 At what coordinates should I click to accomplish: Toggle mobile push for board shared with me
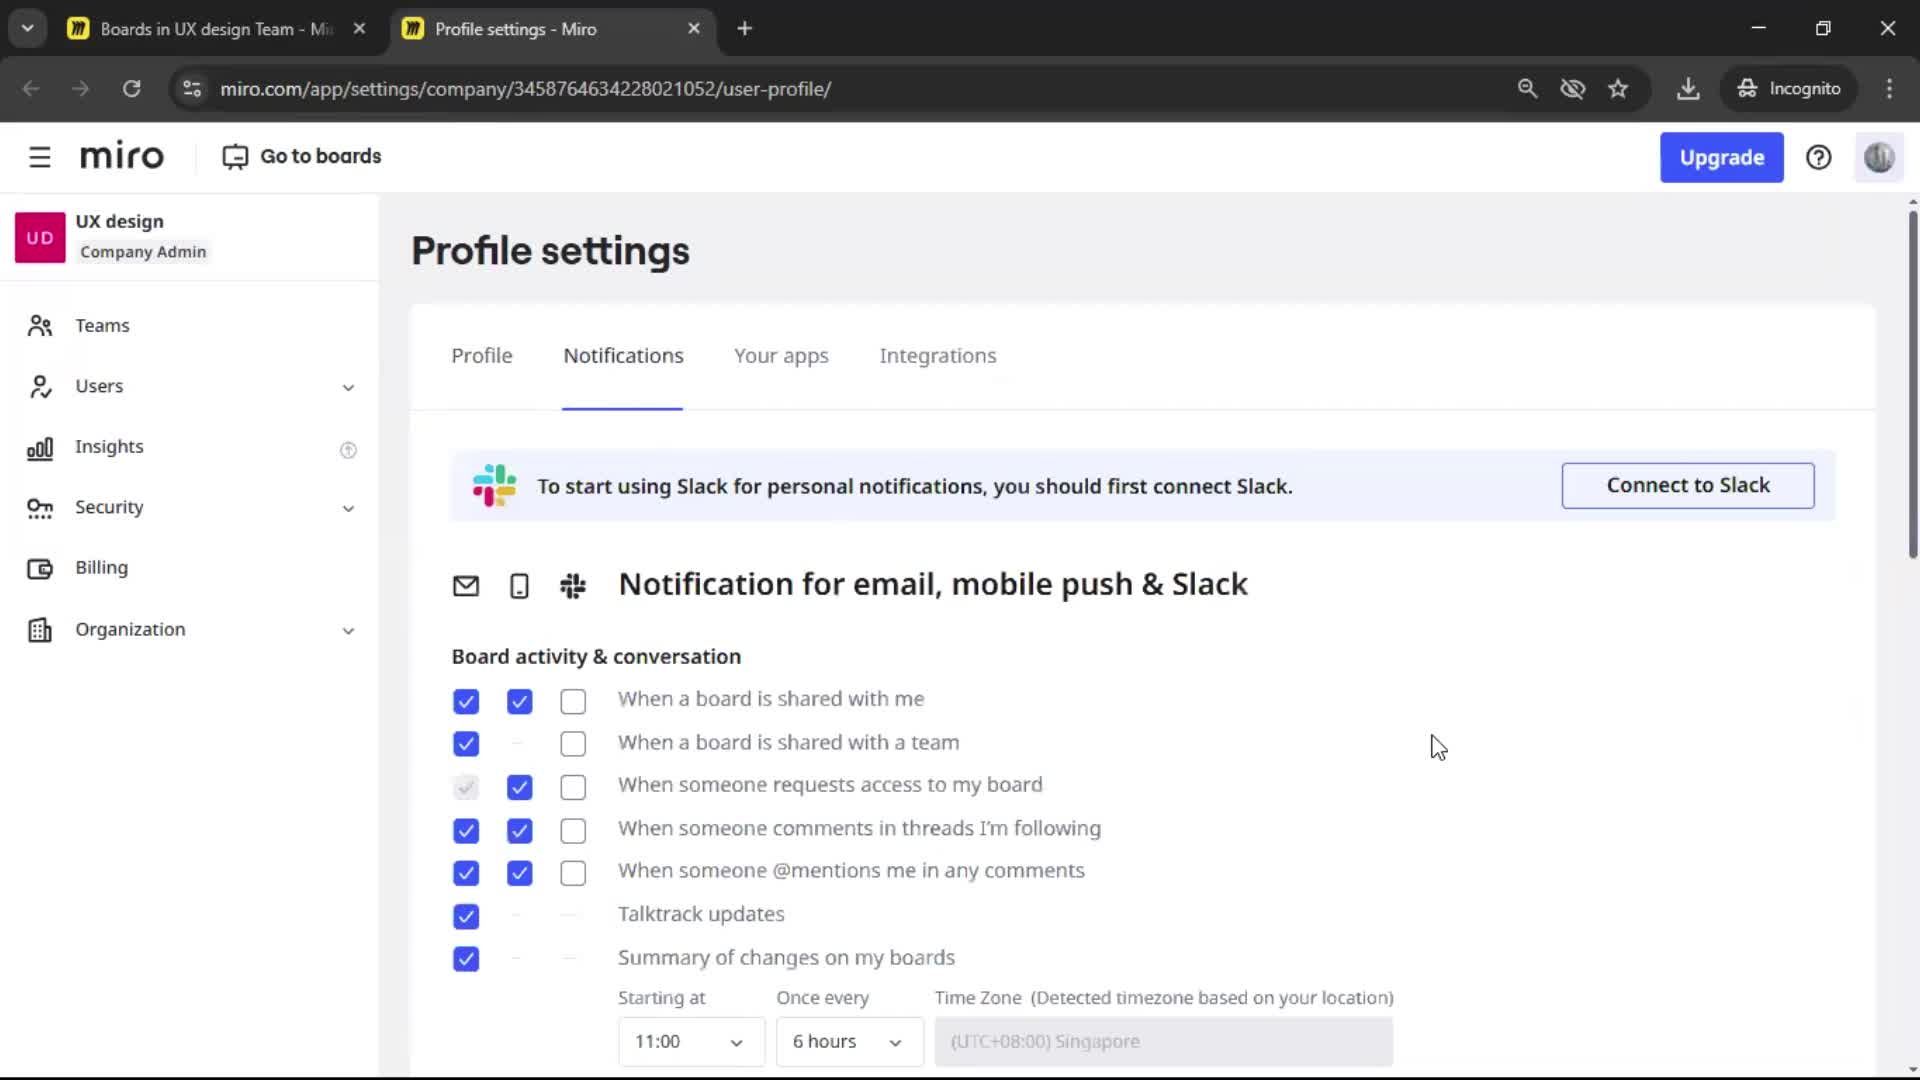[x=519, y=702]
